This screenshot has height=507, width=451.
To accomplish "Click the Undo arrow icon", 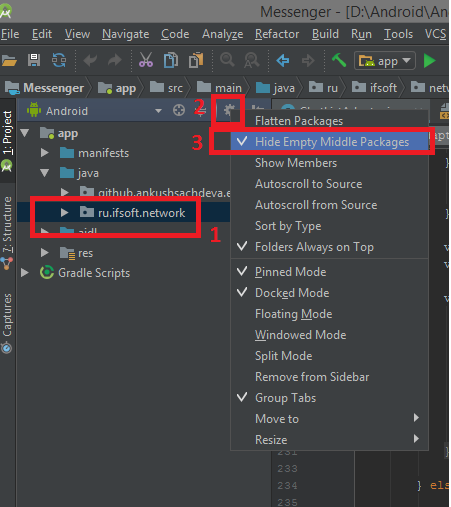I will click(x=90, y=61).
